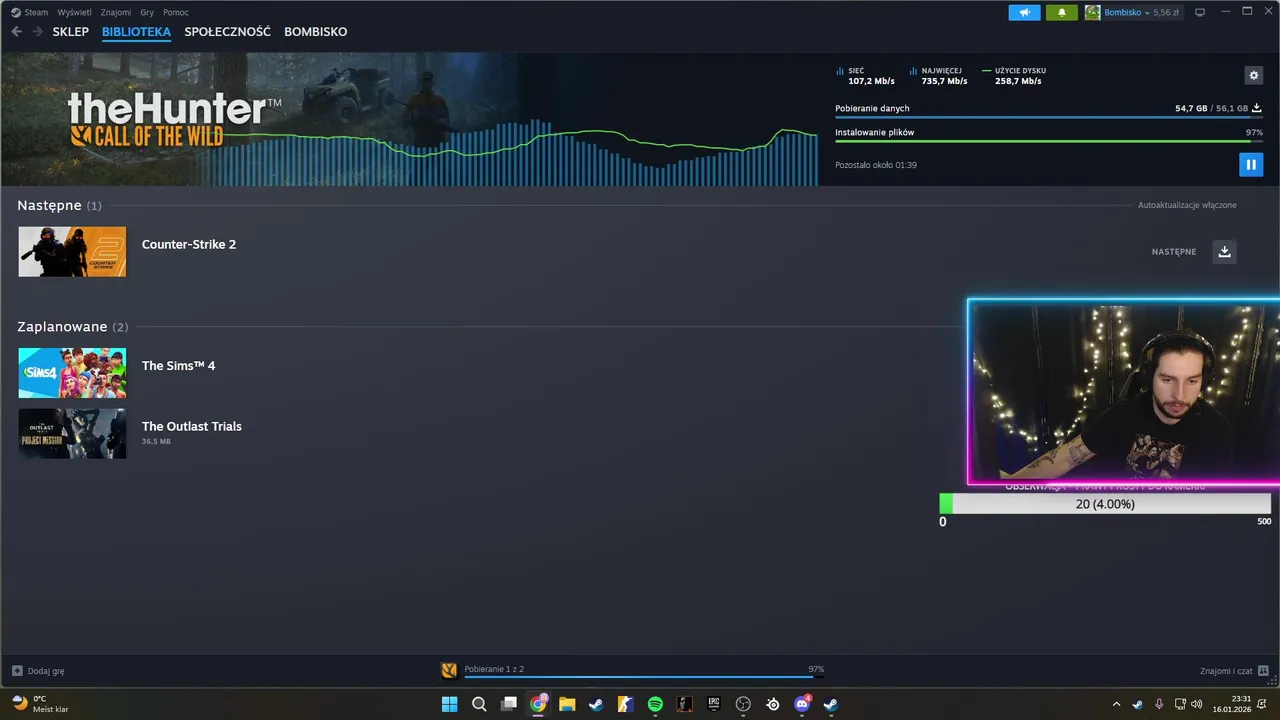Open the announcements megaphone button
Viewport: 1280px width, 720px height.
coord(1024,12)
